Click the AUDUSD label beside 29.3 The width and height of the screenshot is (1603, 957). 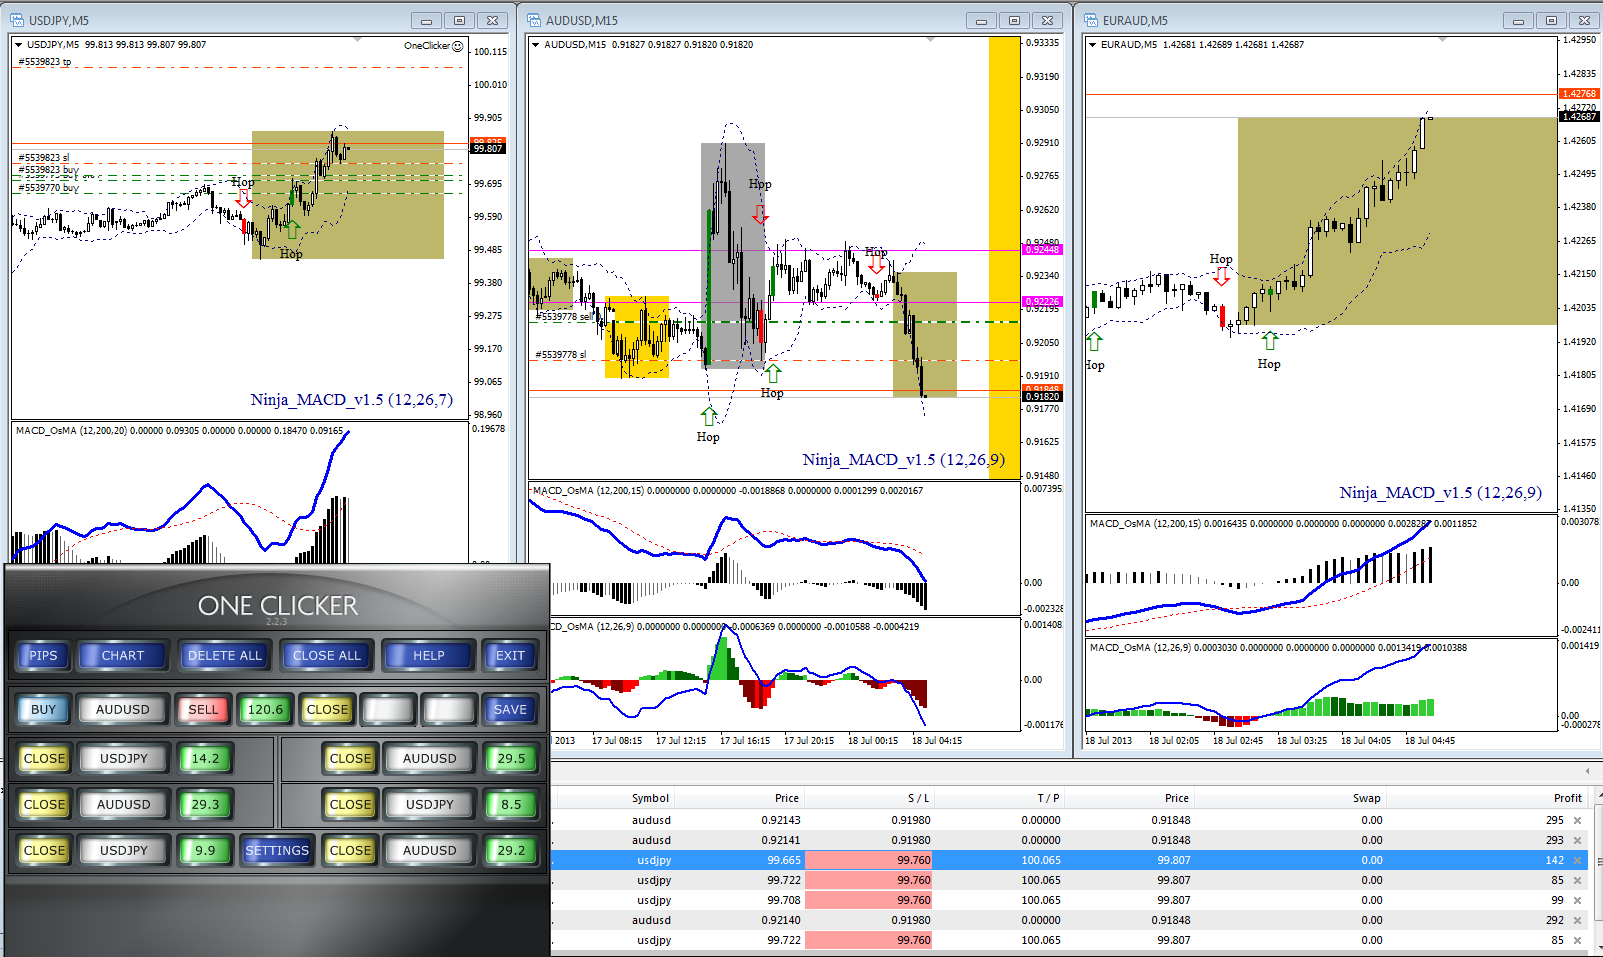(124, 805)
